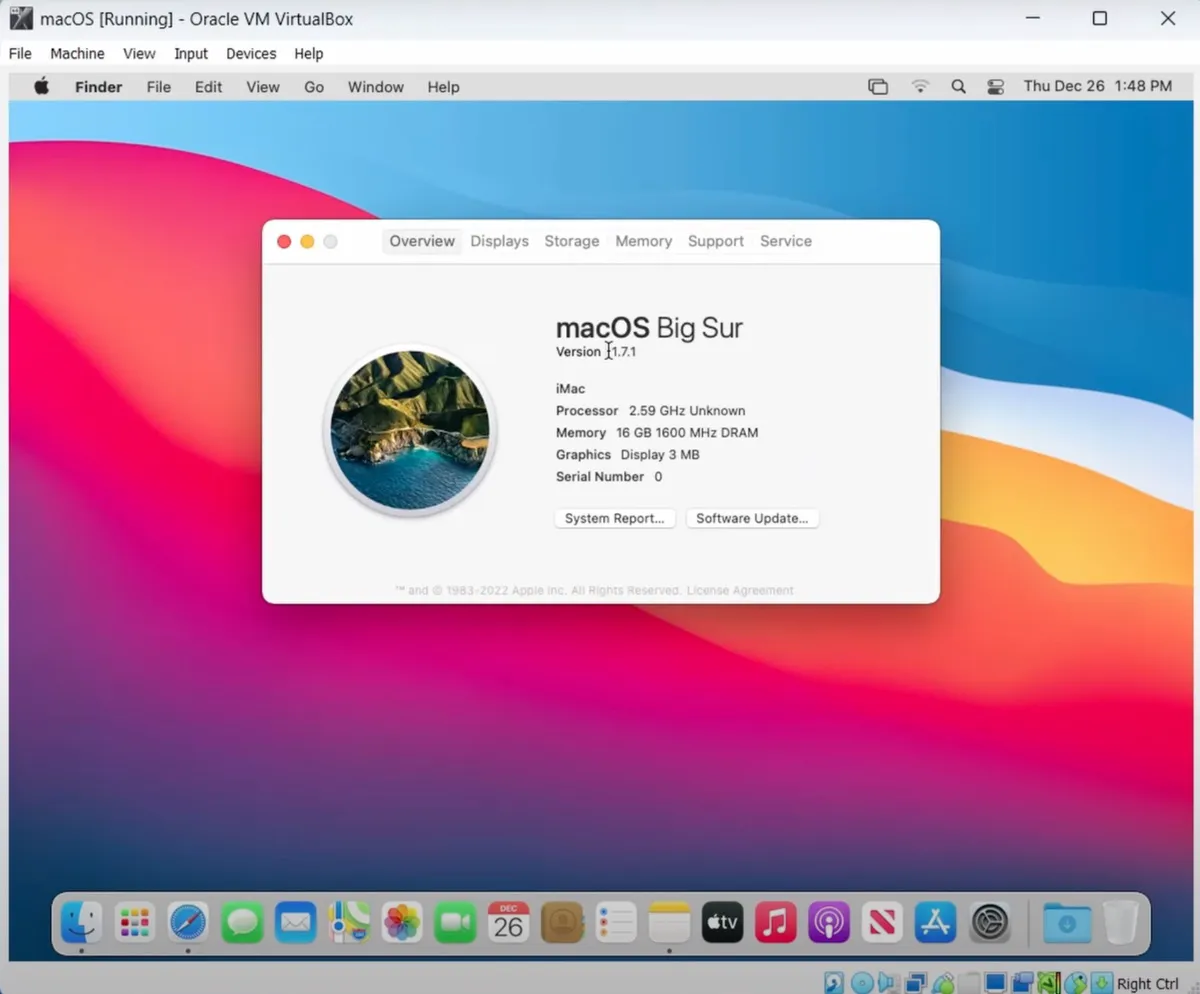Open Reminders from the Dock

point(615,922)
